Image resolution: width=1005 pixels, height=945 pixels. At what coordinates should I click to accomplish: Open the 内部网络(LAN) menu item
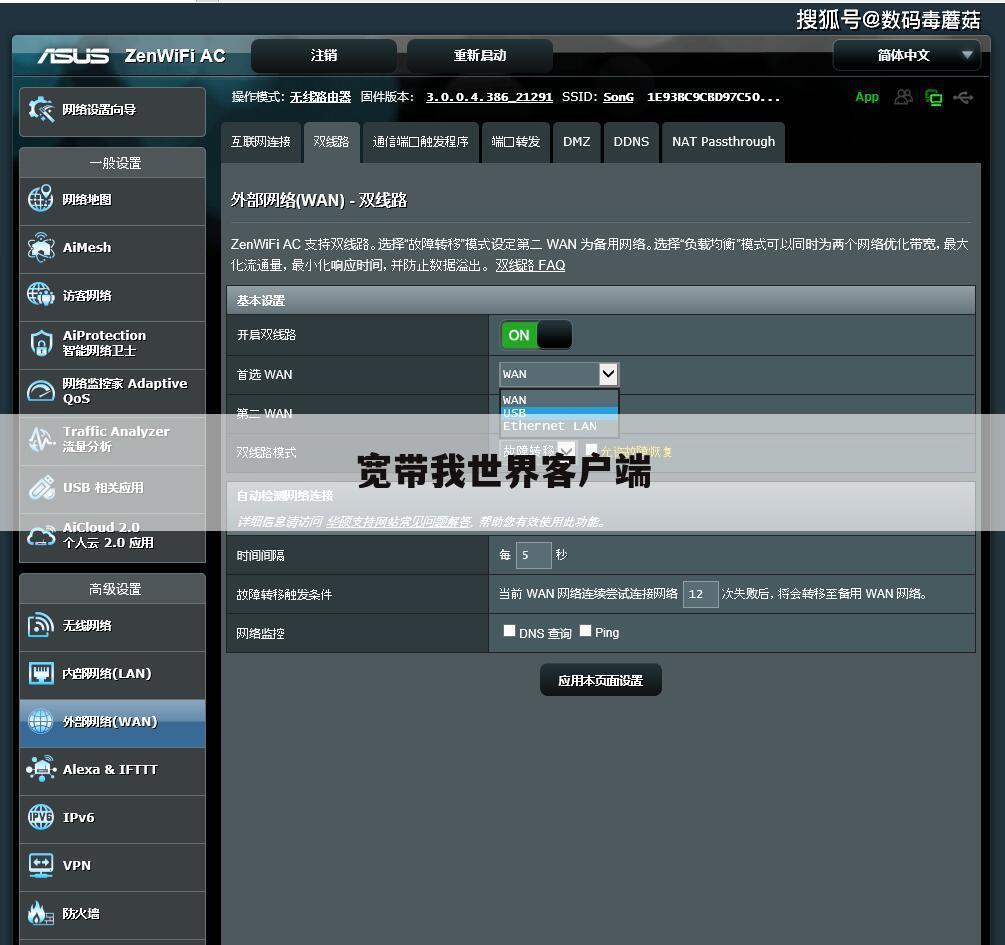(112, 674)
